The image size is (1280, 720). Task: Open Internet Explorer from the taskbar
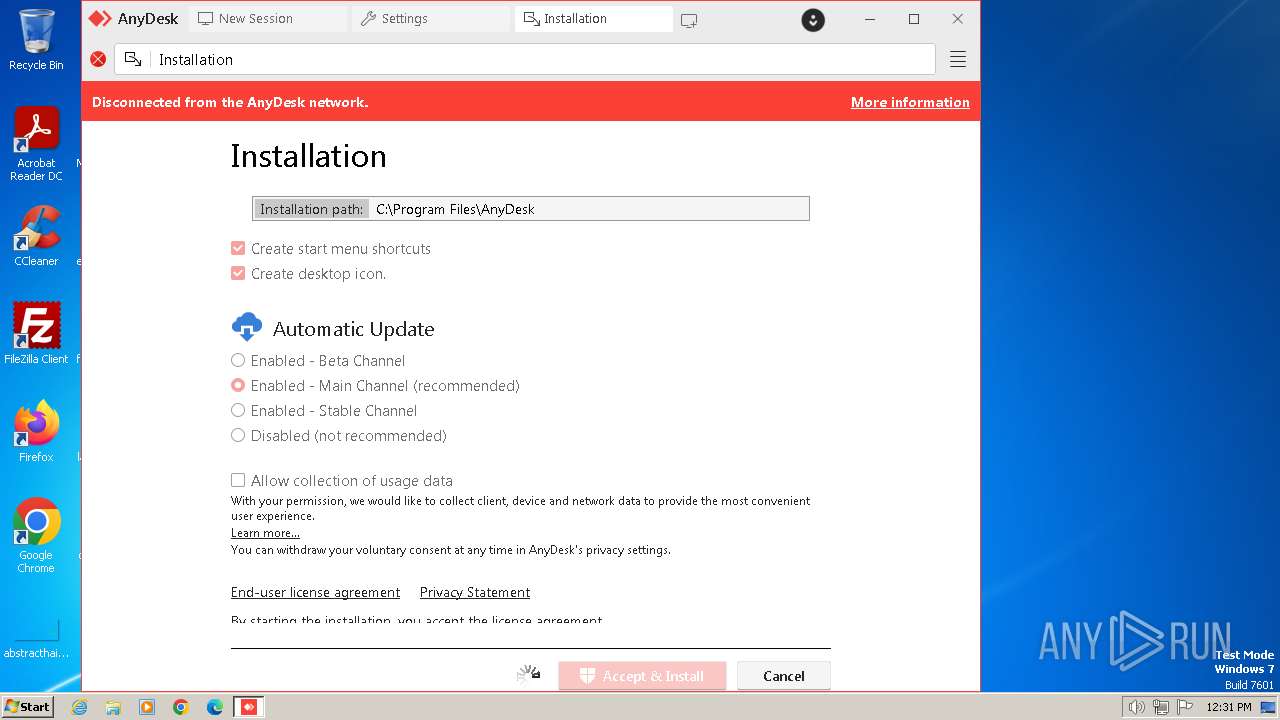[x=79, y=707]
